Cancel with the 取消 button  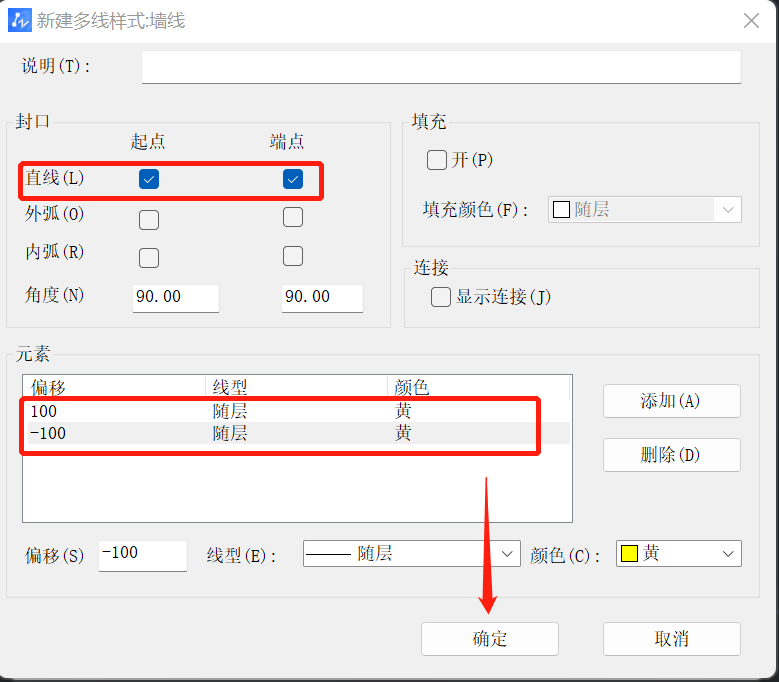click(672, 639)
